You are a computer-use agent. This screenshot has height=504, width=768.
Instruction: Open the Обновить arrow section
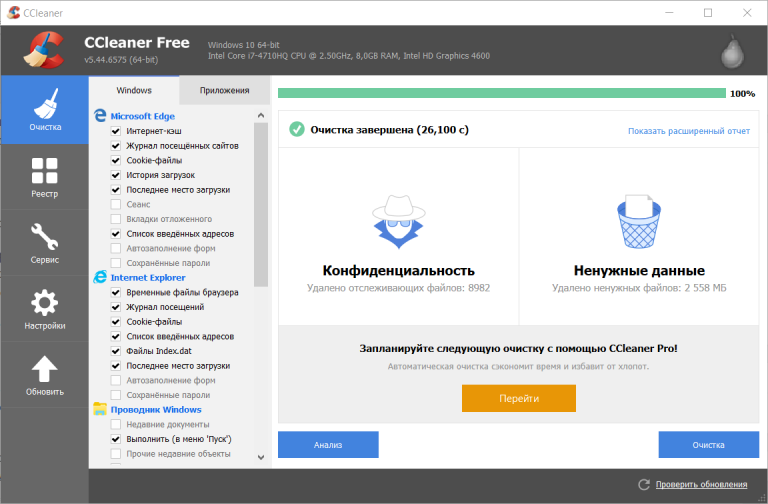point(45,375)
